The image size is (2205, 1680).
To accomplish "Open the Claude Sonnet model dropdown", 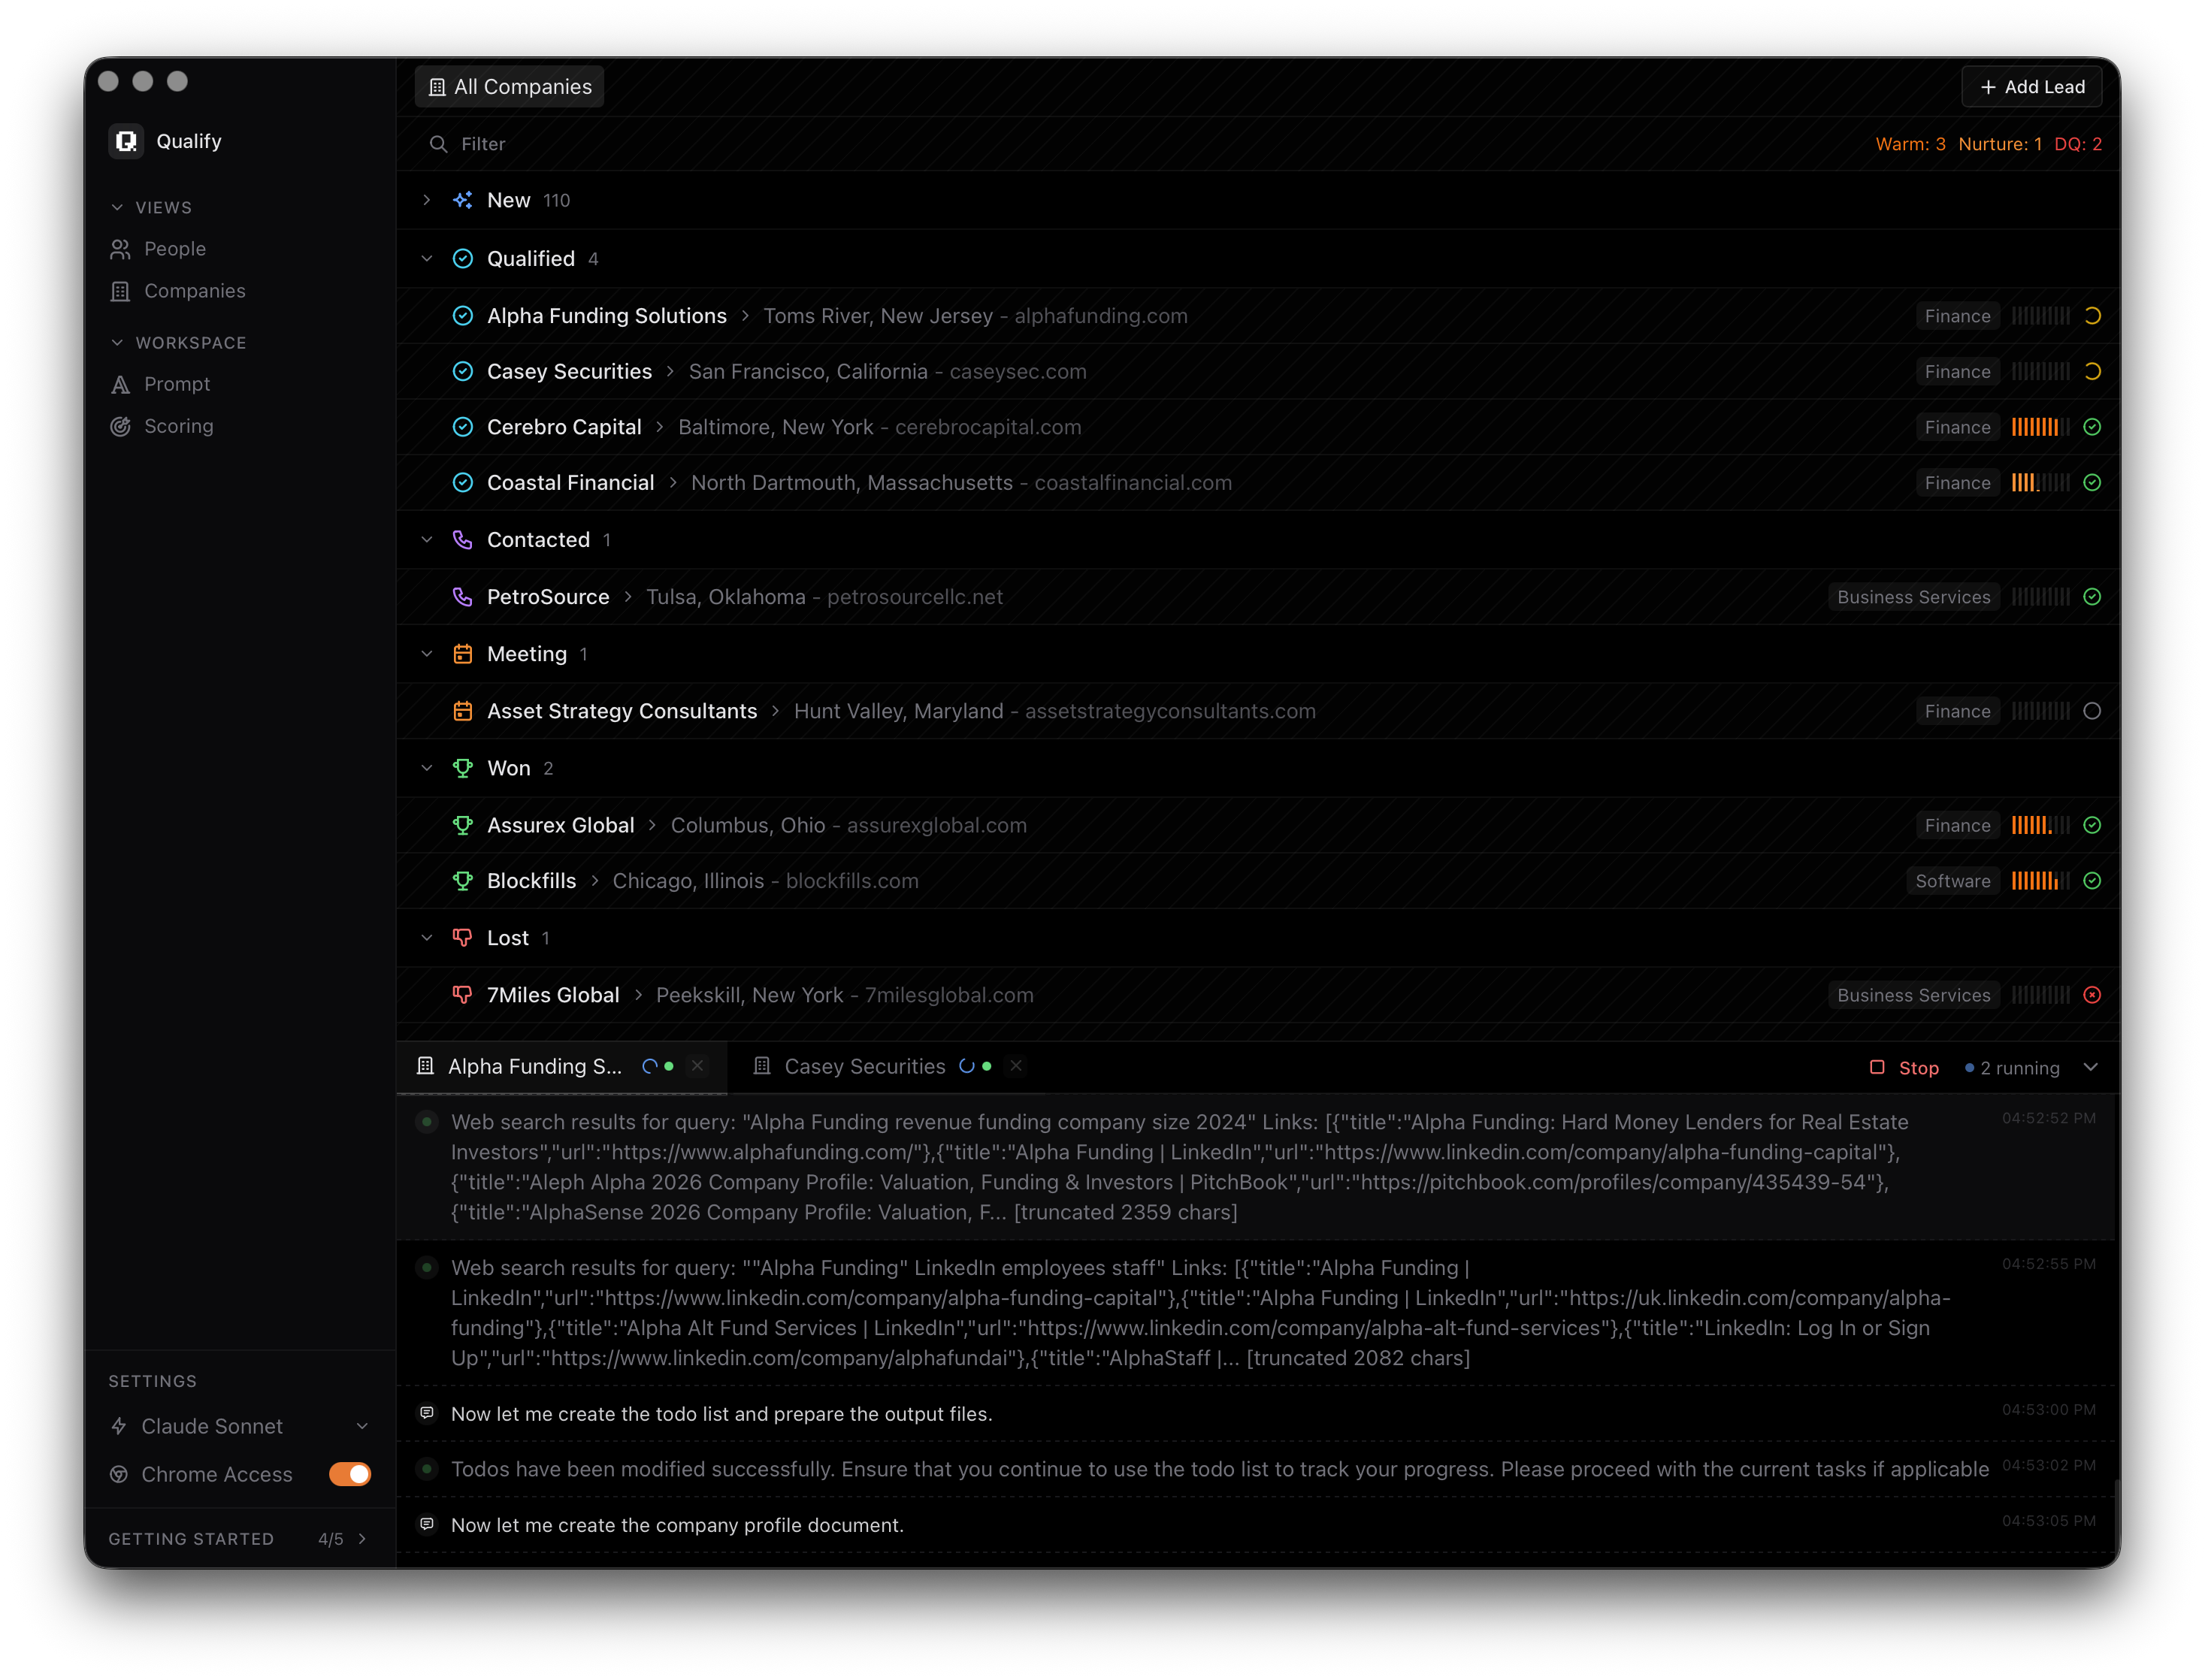I will (240, 1426).
